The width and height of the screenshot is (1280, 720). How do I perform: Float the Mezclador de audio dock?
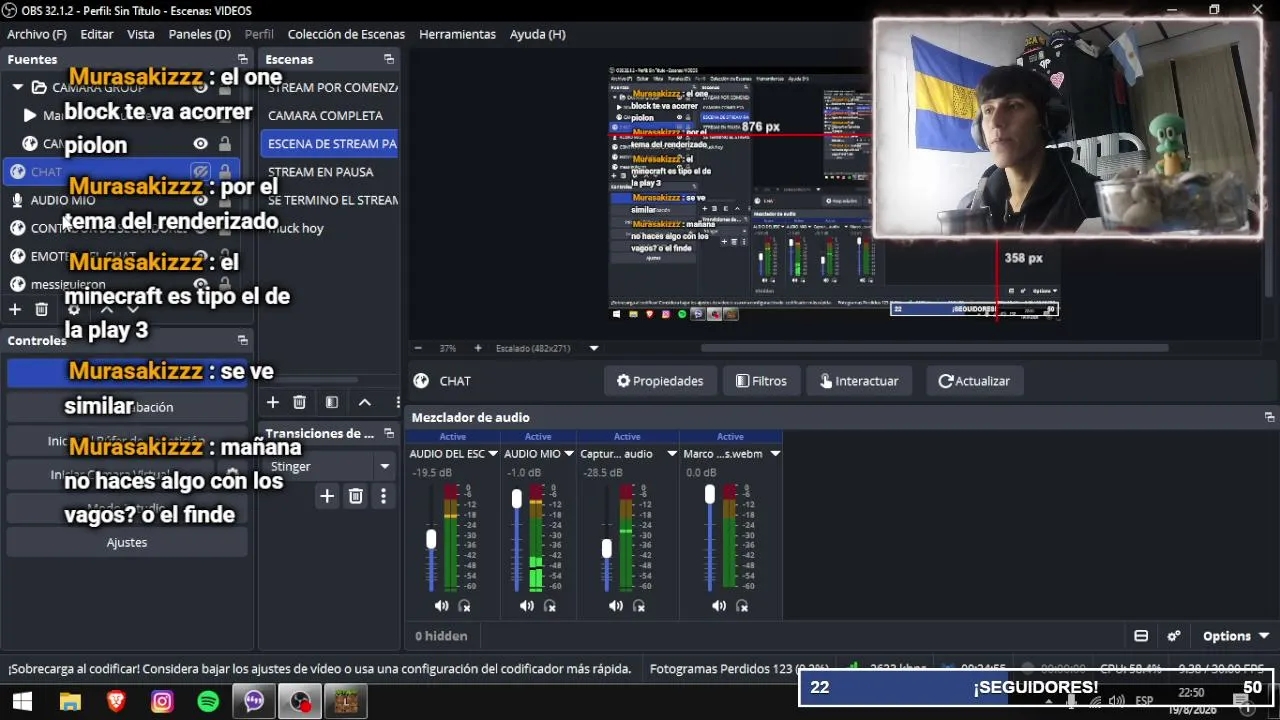coord(1269,418)
